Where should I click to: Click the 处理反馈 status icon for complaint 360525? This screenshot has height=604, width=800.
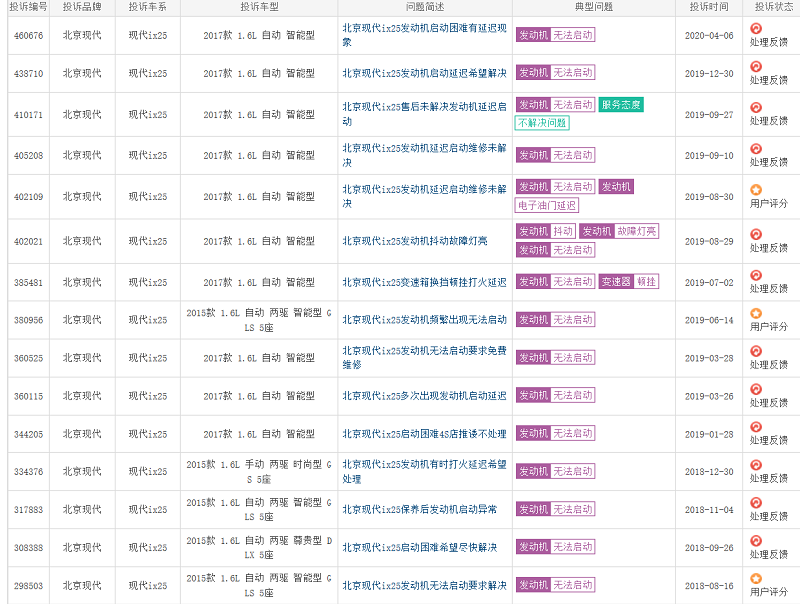click(756, 351)
